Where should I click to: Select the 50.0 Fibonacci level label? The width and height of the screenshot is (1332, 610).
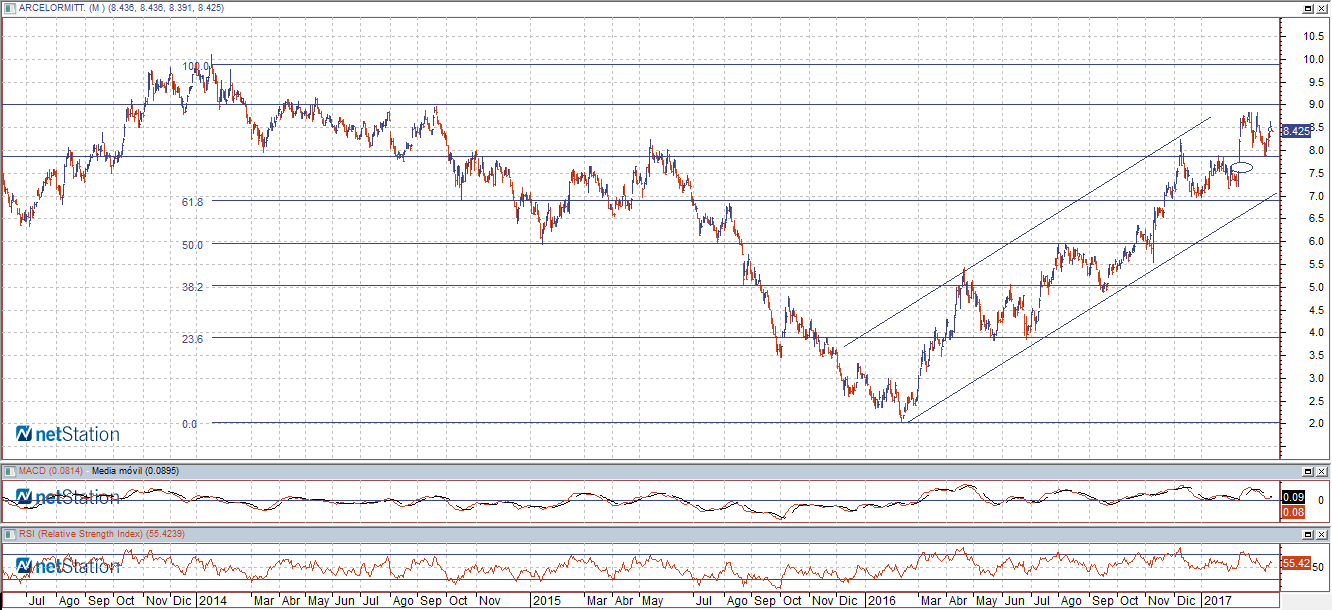point(193,244)
